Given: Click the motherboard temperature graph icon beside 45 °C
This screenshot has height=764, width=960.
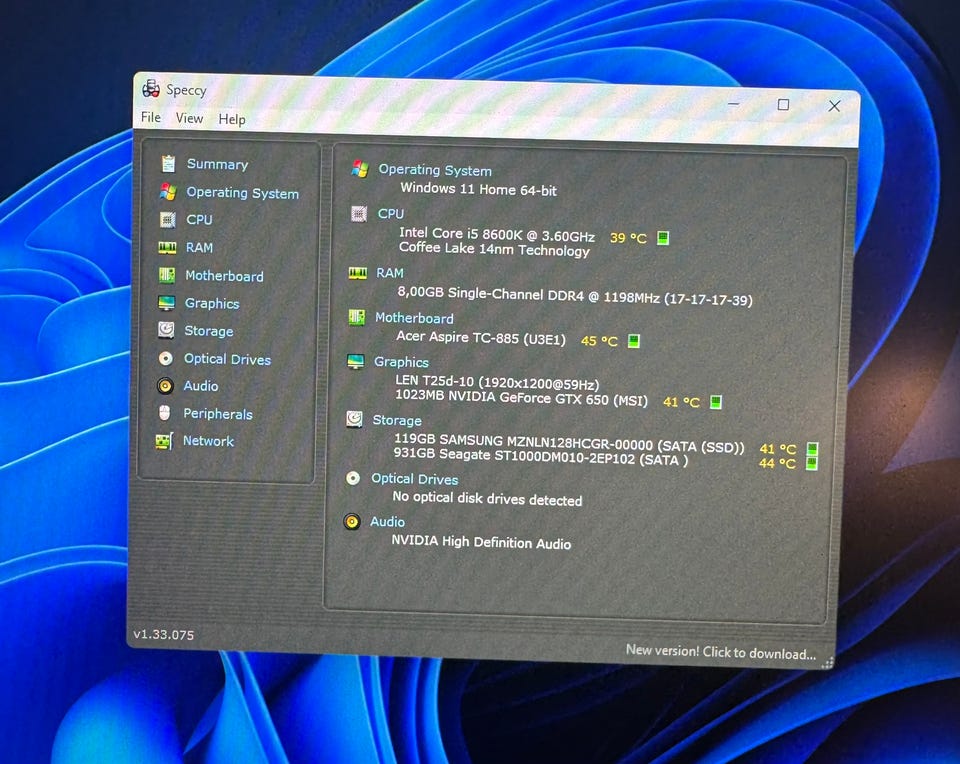Looking at the screenshot, I should click(634, 340).
